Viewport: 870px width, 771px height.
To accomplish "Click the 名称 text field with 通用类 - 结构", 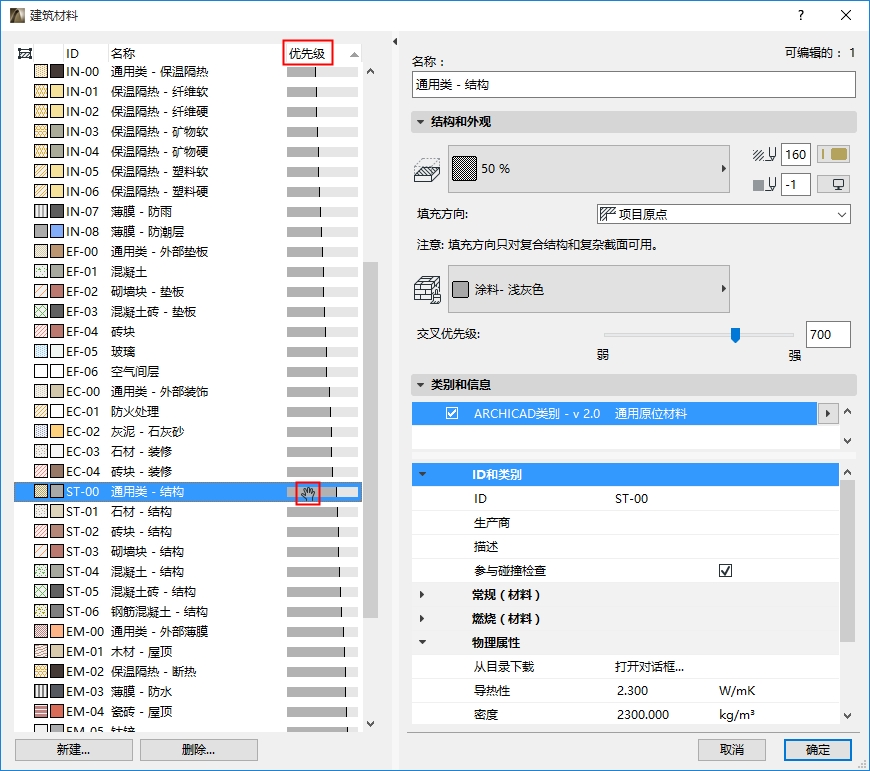I will 634,85.
